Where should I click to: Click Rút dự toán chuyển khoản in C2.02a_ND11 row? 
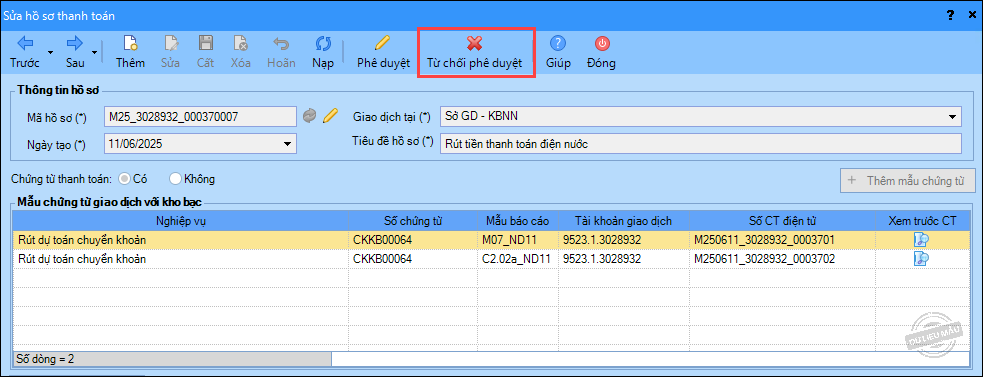coord(82,258)
